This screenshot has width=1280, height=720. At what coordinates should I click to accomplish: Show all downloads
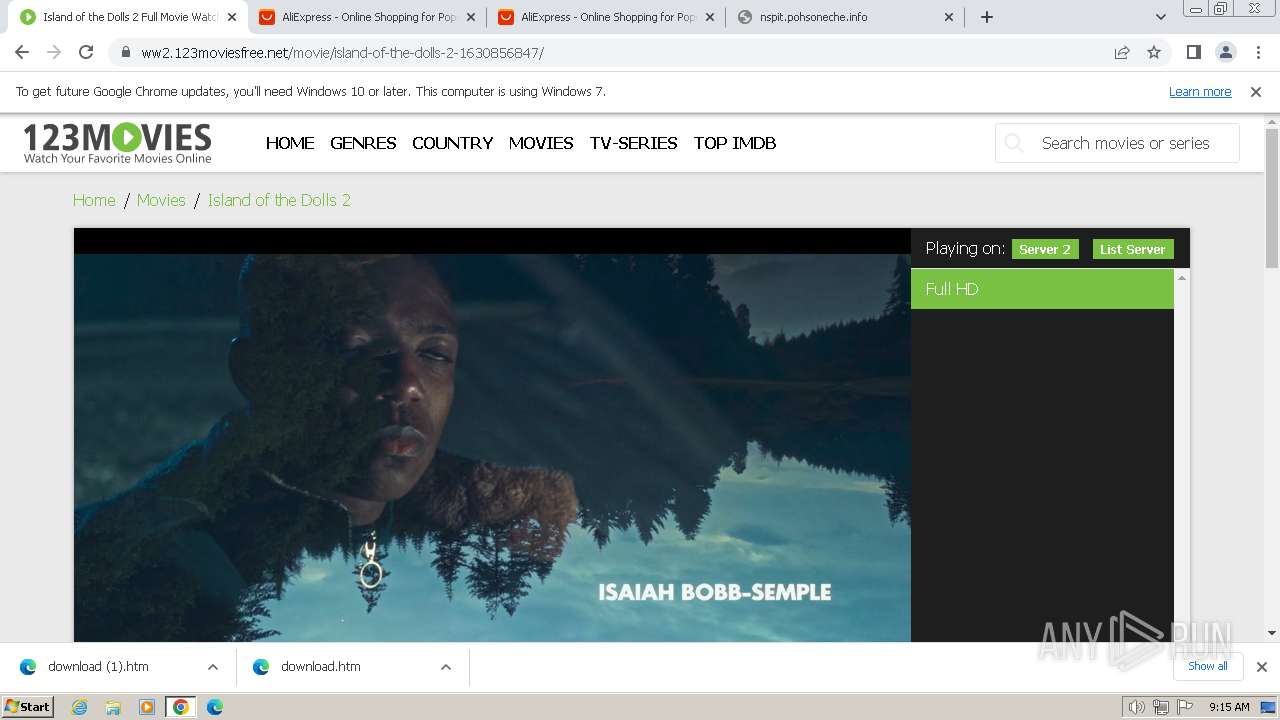[x=1208, y=666]
